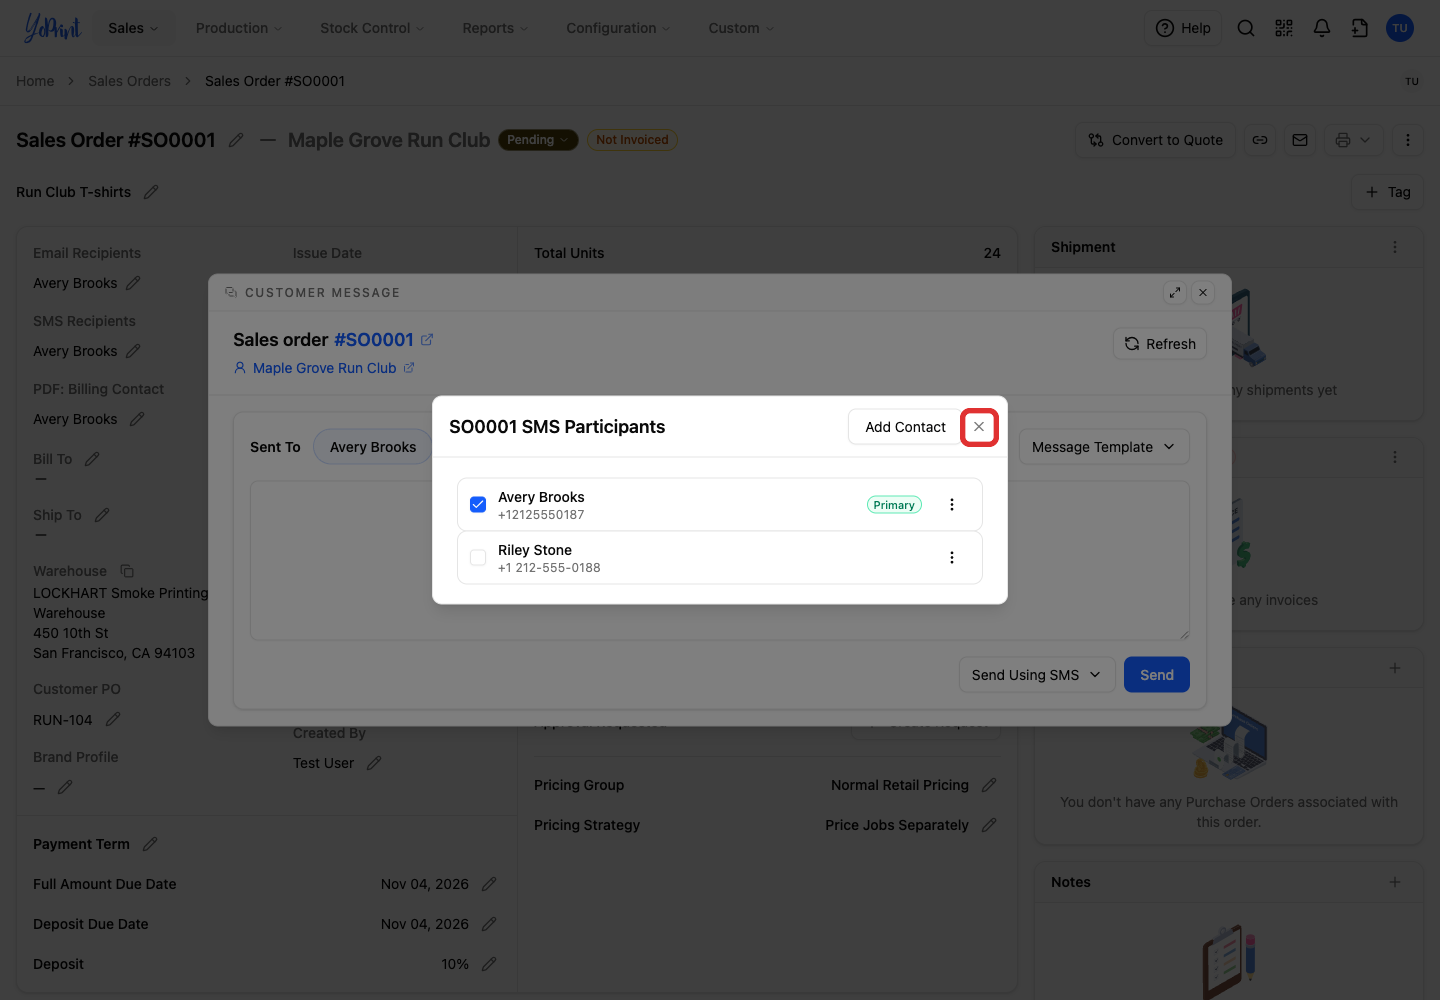The width and height of the screenshot is (1440, 1000).
Task: Click the TU user avatar
Action: click(x=1400, y=28)
